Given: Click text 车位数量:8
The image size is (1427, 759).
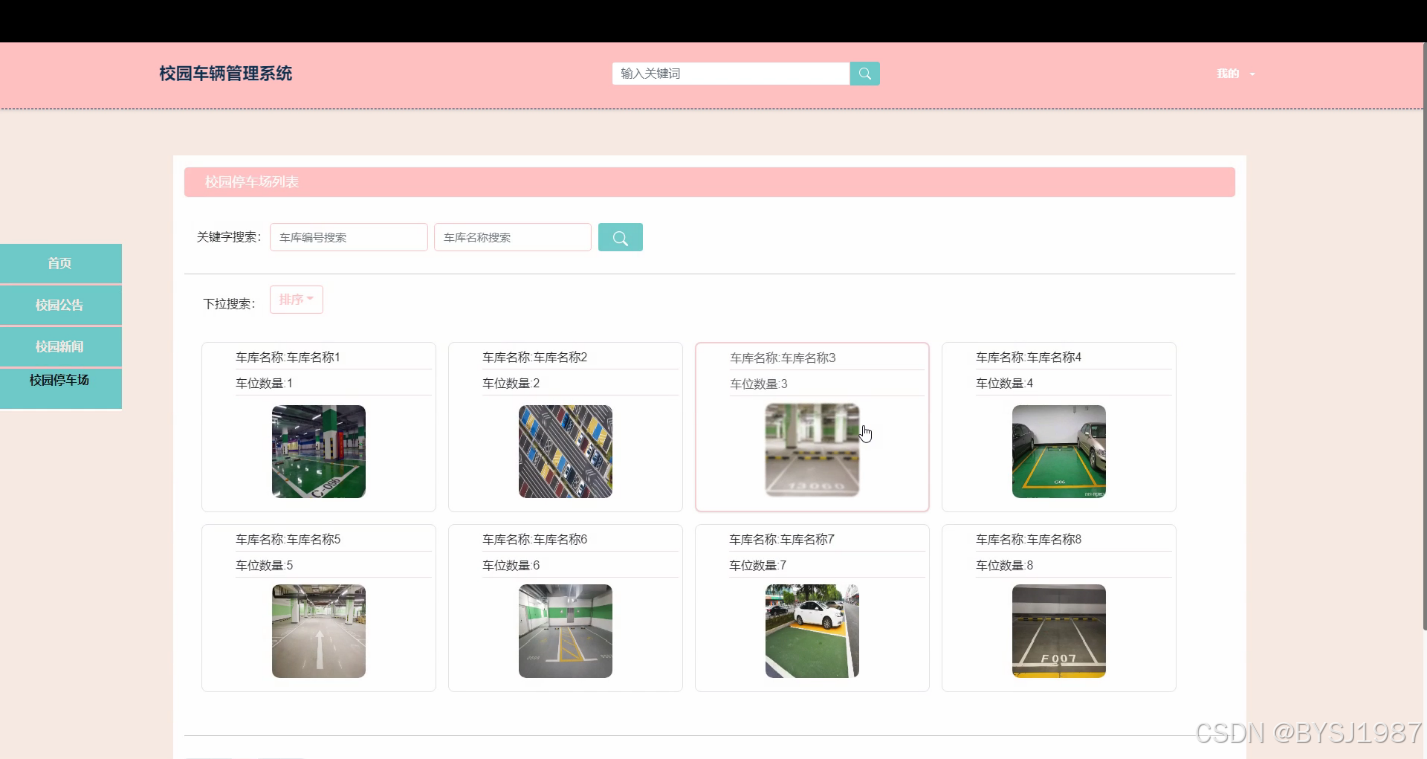Looking at the screenshot, I should (x=1005, y=565).
